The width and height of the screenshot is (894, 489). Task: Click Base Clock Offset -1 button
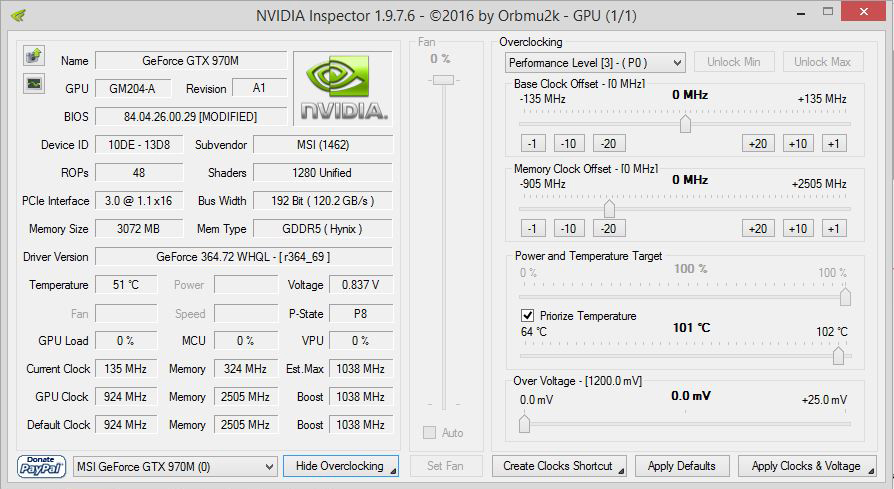coord(533,144)
